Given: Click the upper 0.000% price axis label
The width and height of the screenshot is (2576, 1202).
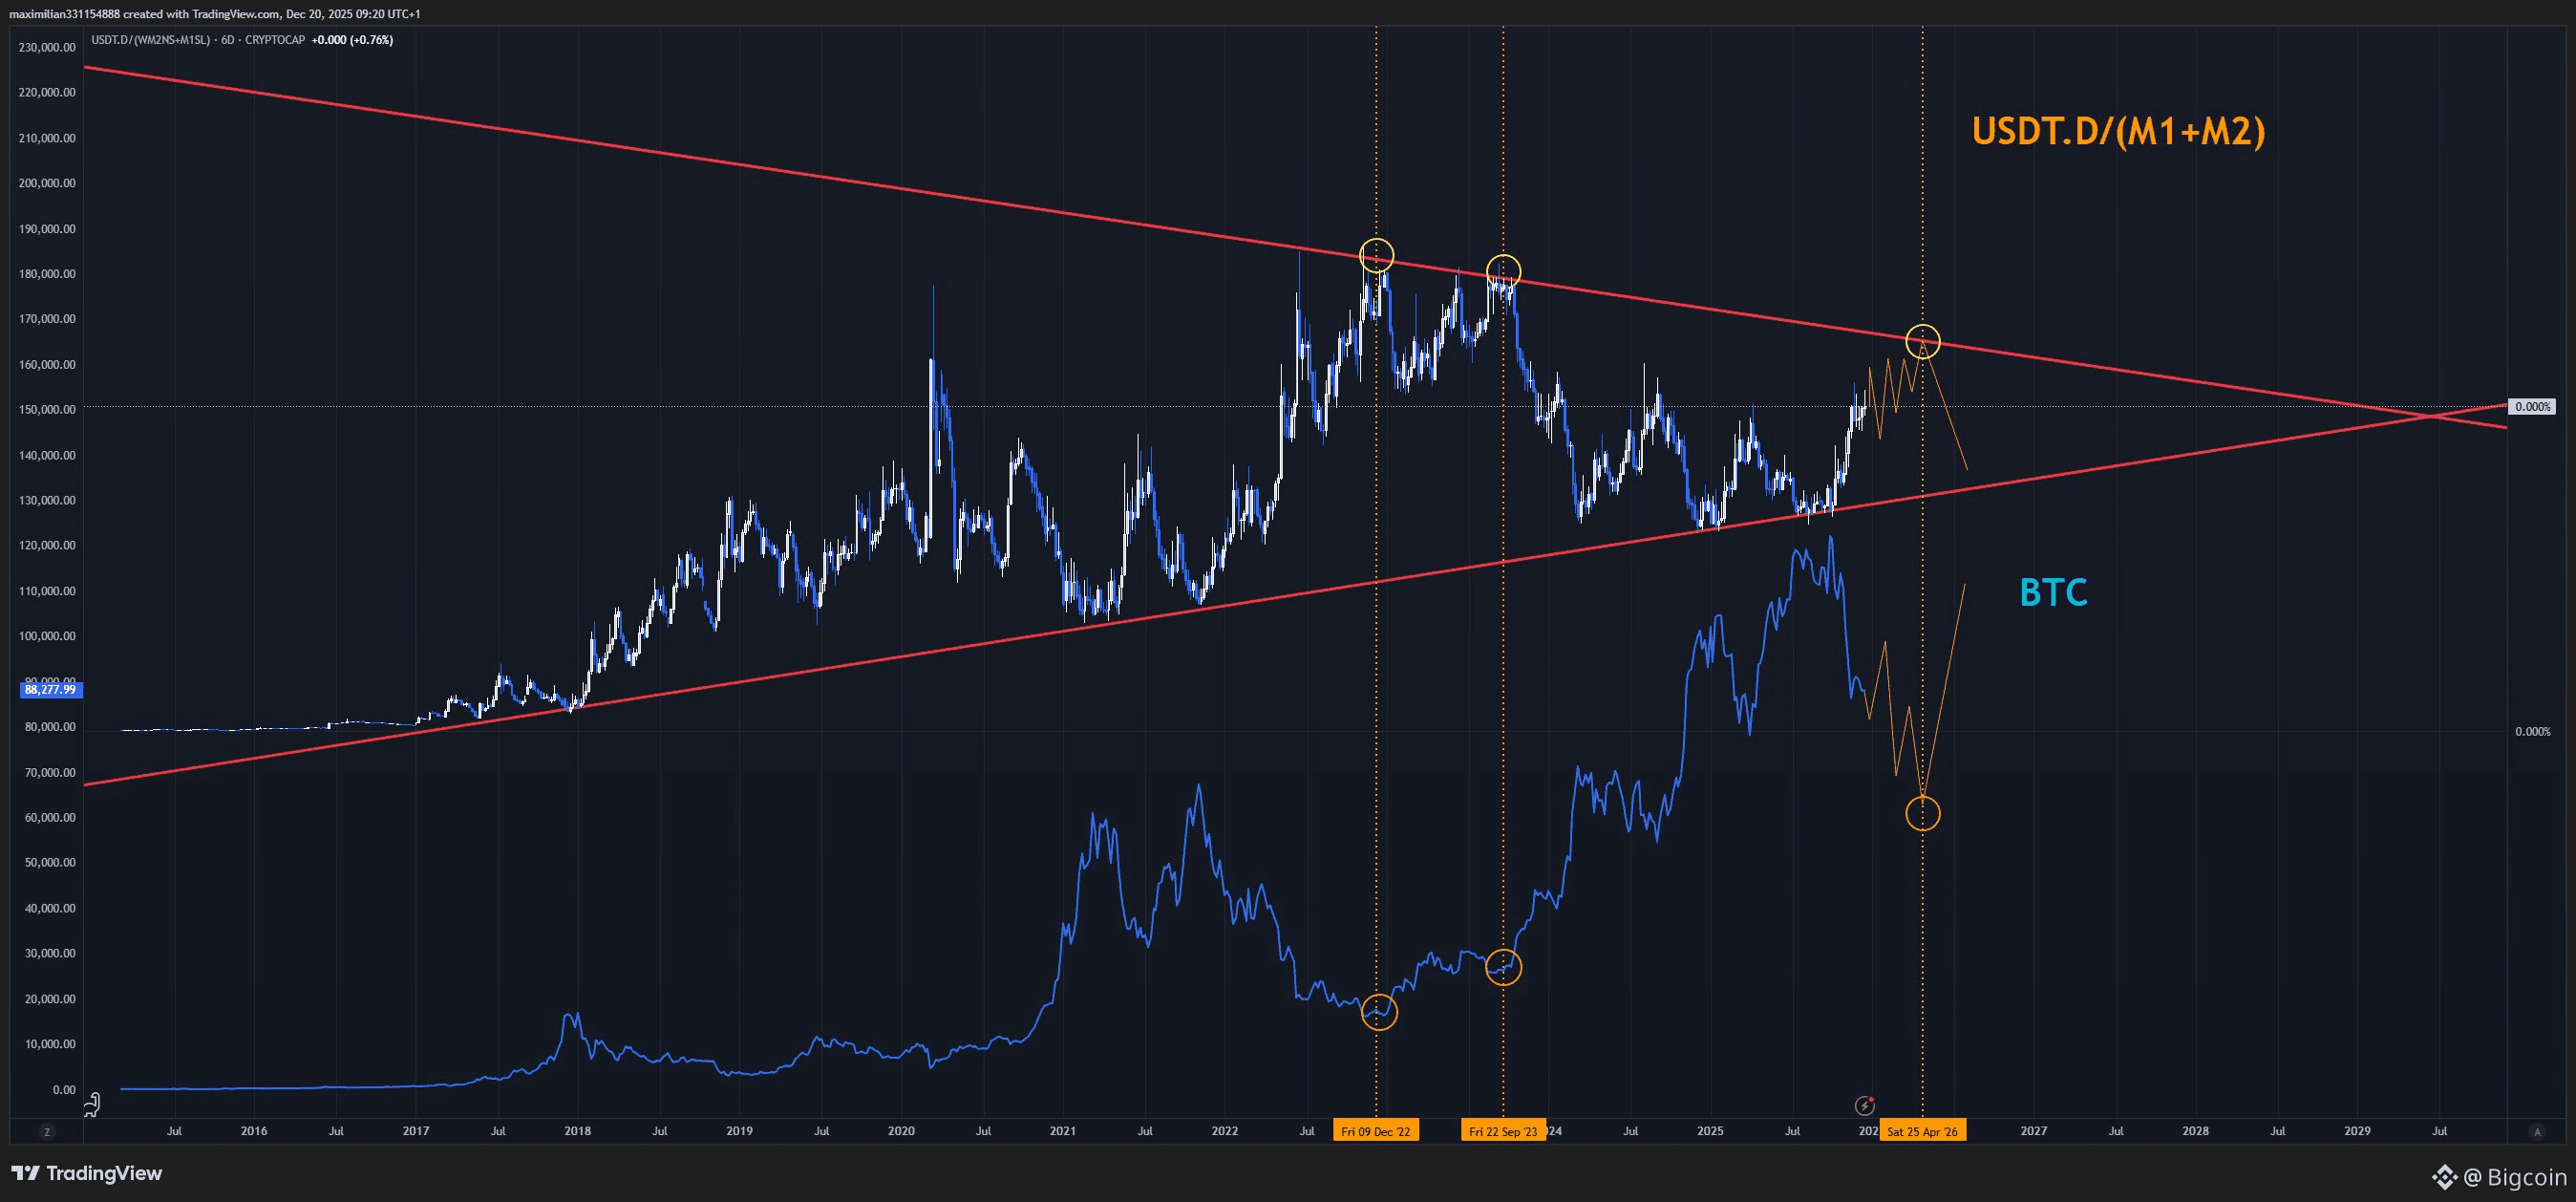Looking at the screenshot, I should click(2532, 407).
